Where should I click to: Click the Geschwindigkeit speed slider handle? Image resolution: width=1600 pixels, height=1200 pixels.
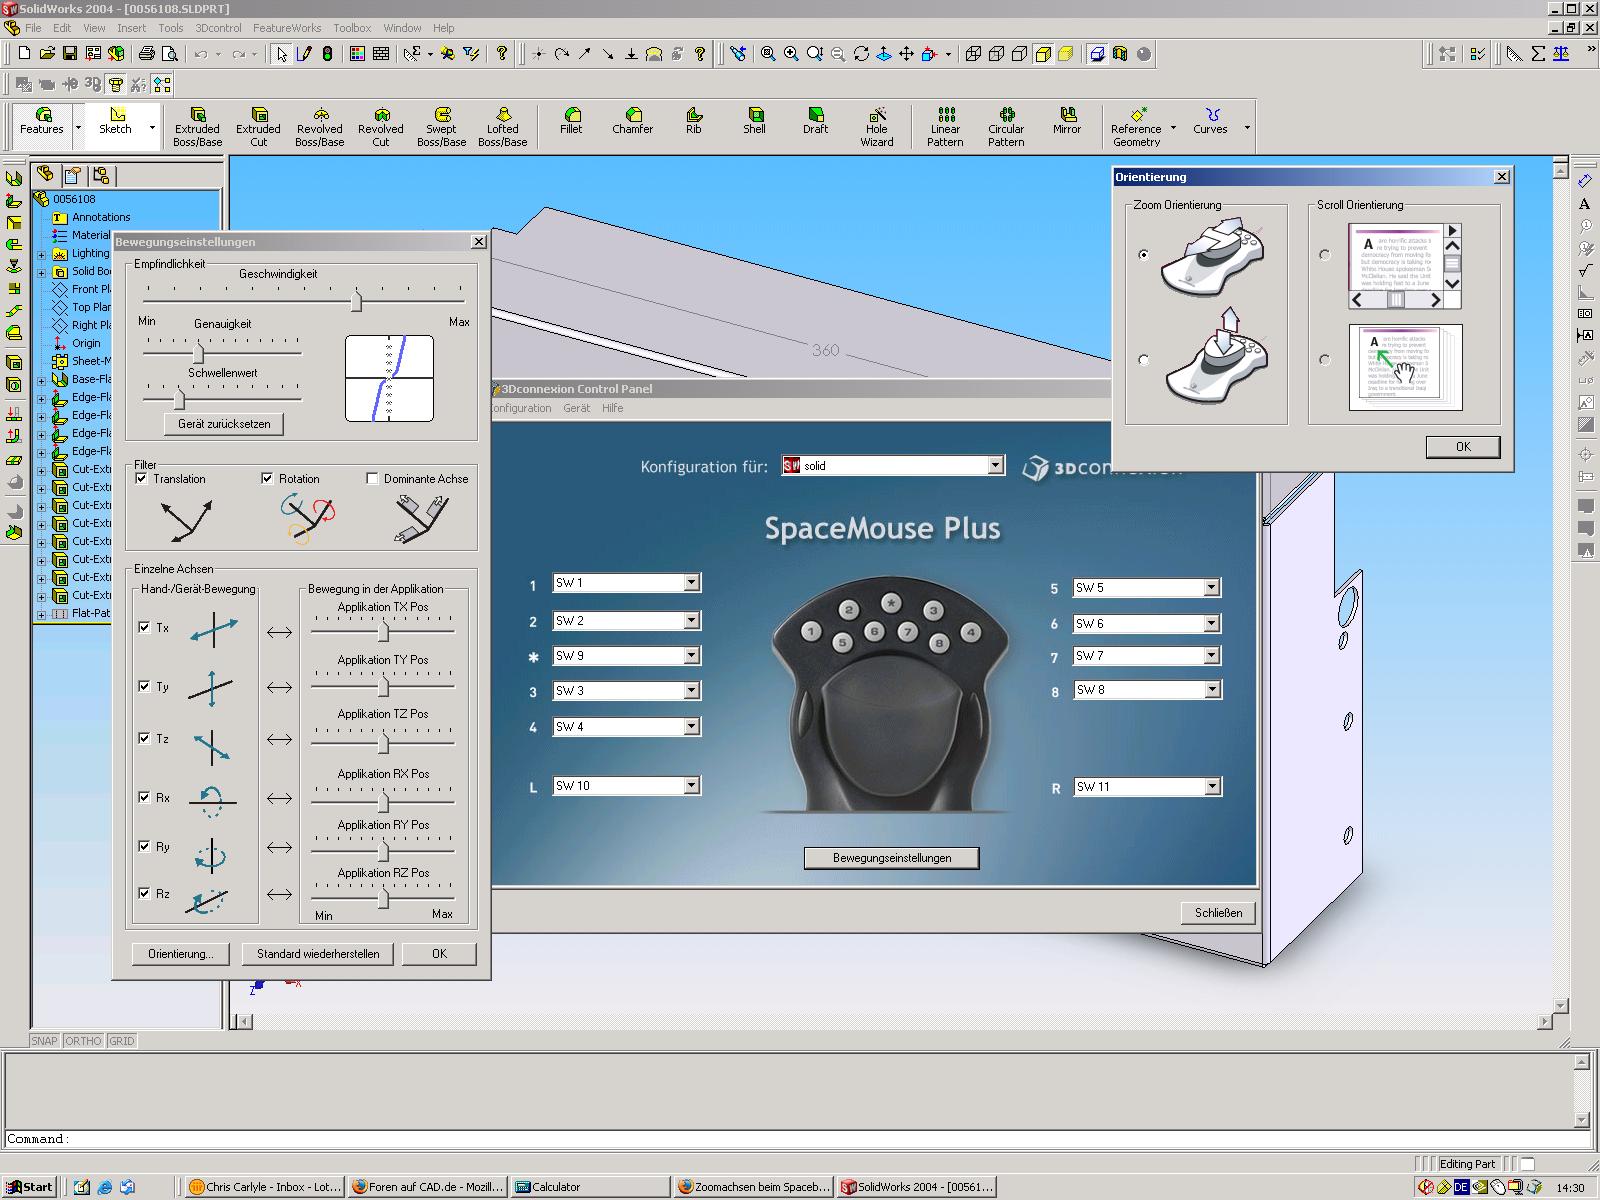pyautogui.click(x=356, y=300)
